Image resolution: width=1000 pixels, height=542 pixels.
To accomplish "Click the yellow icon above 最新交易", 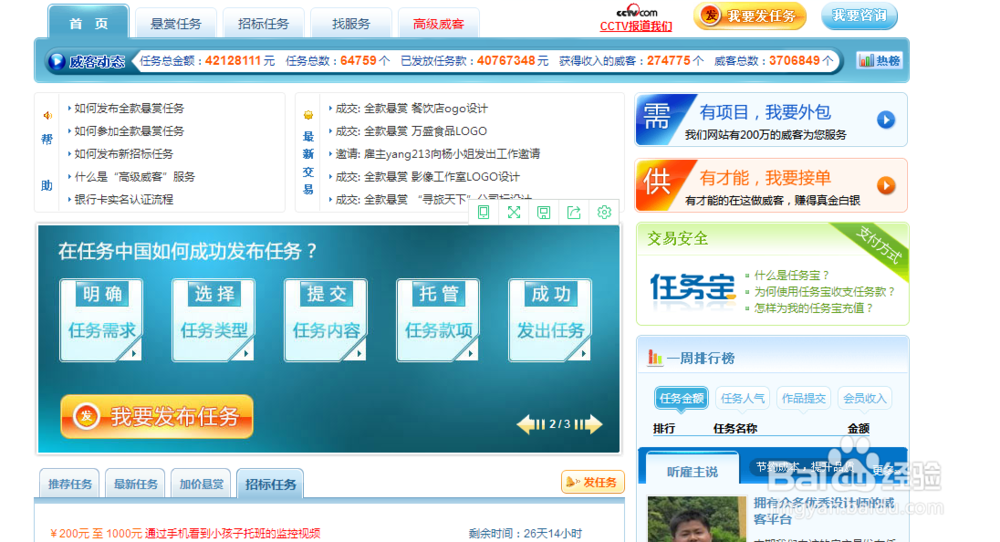I will click(x=308, y=115).
